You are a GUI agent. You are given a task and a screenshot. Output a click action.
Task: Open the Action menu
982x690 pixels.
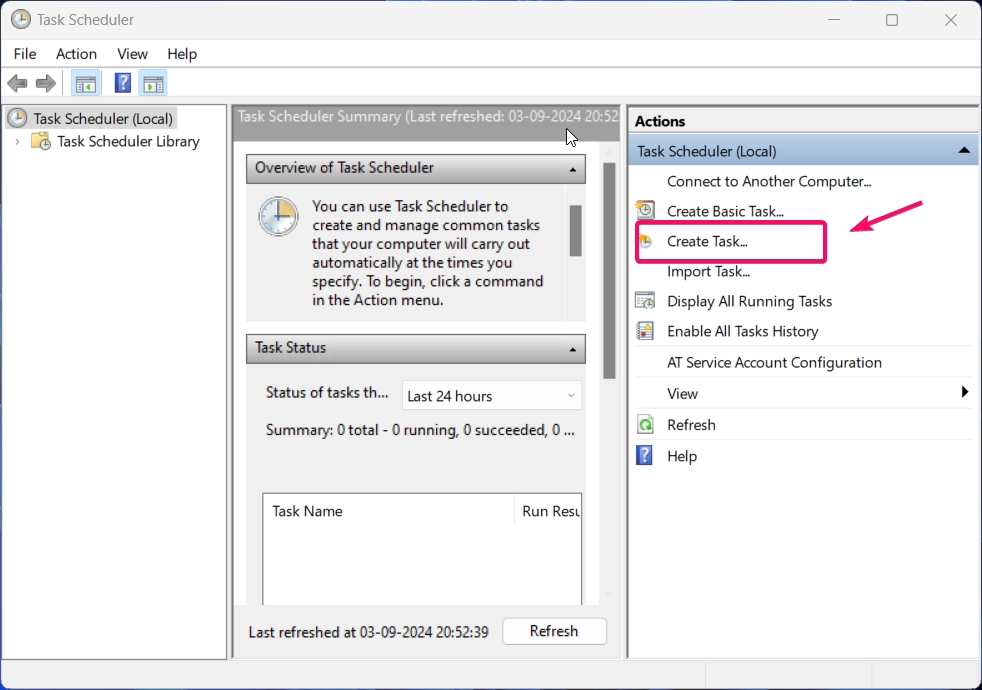point(76,54)
